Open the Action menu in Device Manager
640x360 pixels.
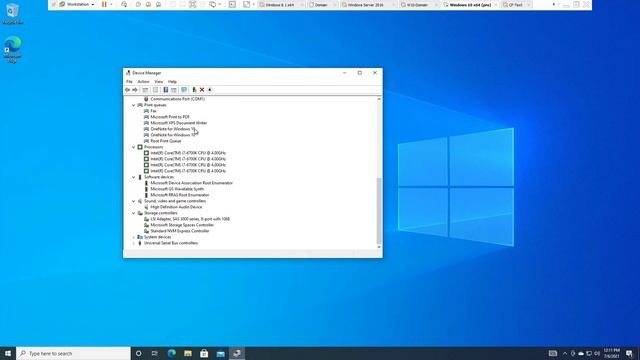tap(143, 82)
